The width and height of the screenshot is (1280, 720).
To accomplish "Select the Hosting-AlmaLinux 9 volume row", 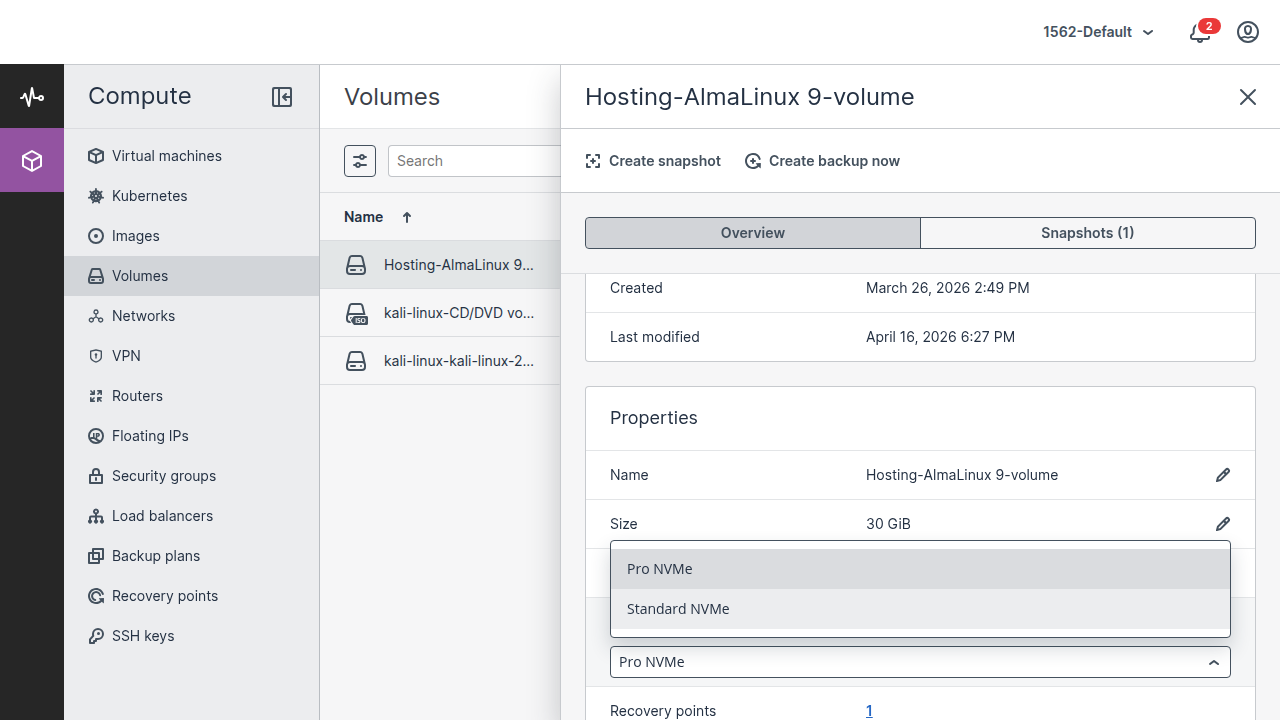I will pyautogui.click(x=440, y=265).
